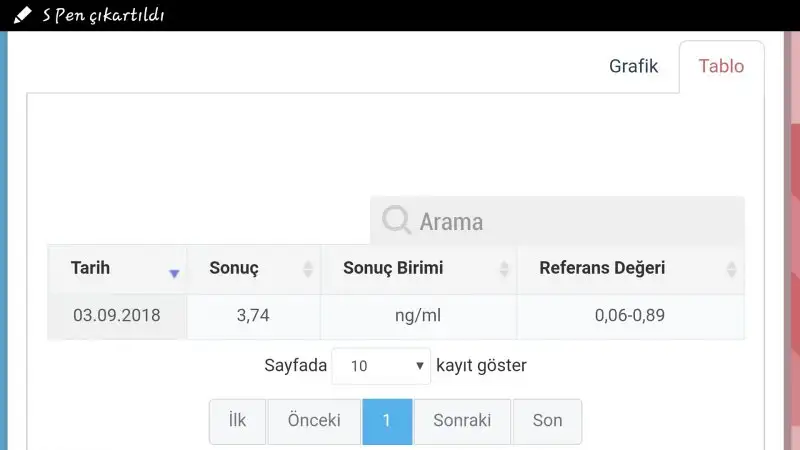
Task: Go to next page with Sonraki
Action: pyautogui.click(x=462, y=421)
